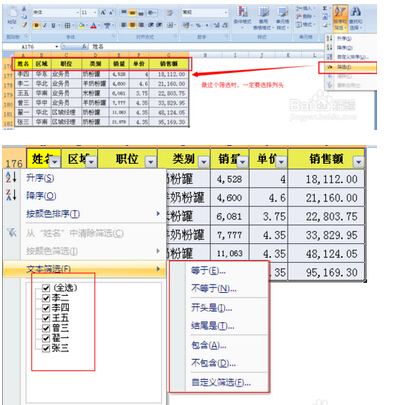Open the 类别 column filter arrow
Image resolution: width=408 pixels, height=405 pixels.
click(x=203, y=162)
